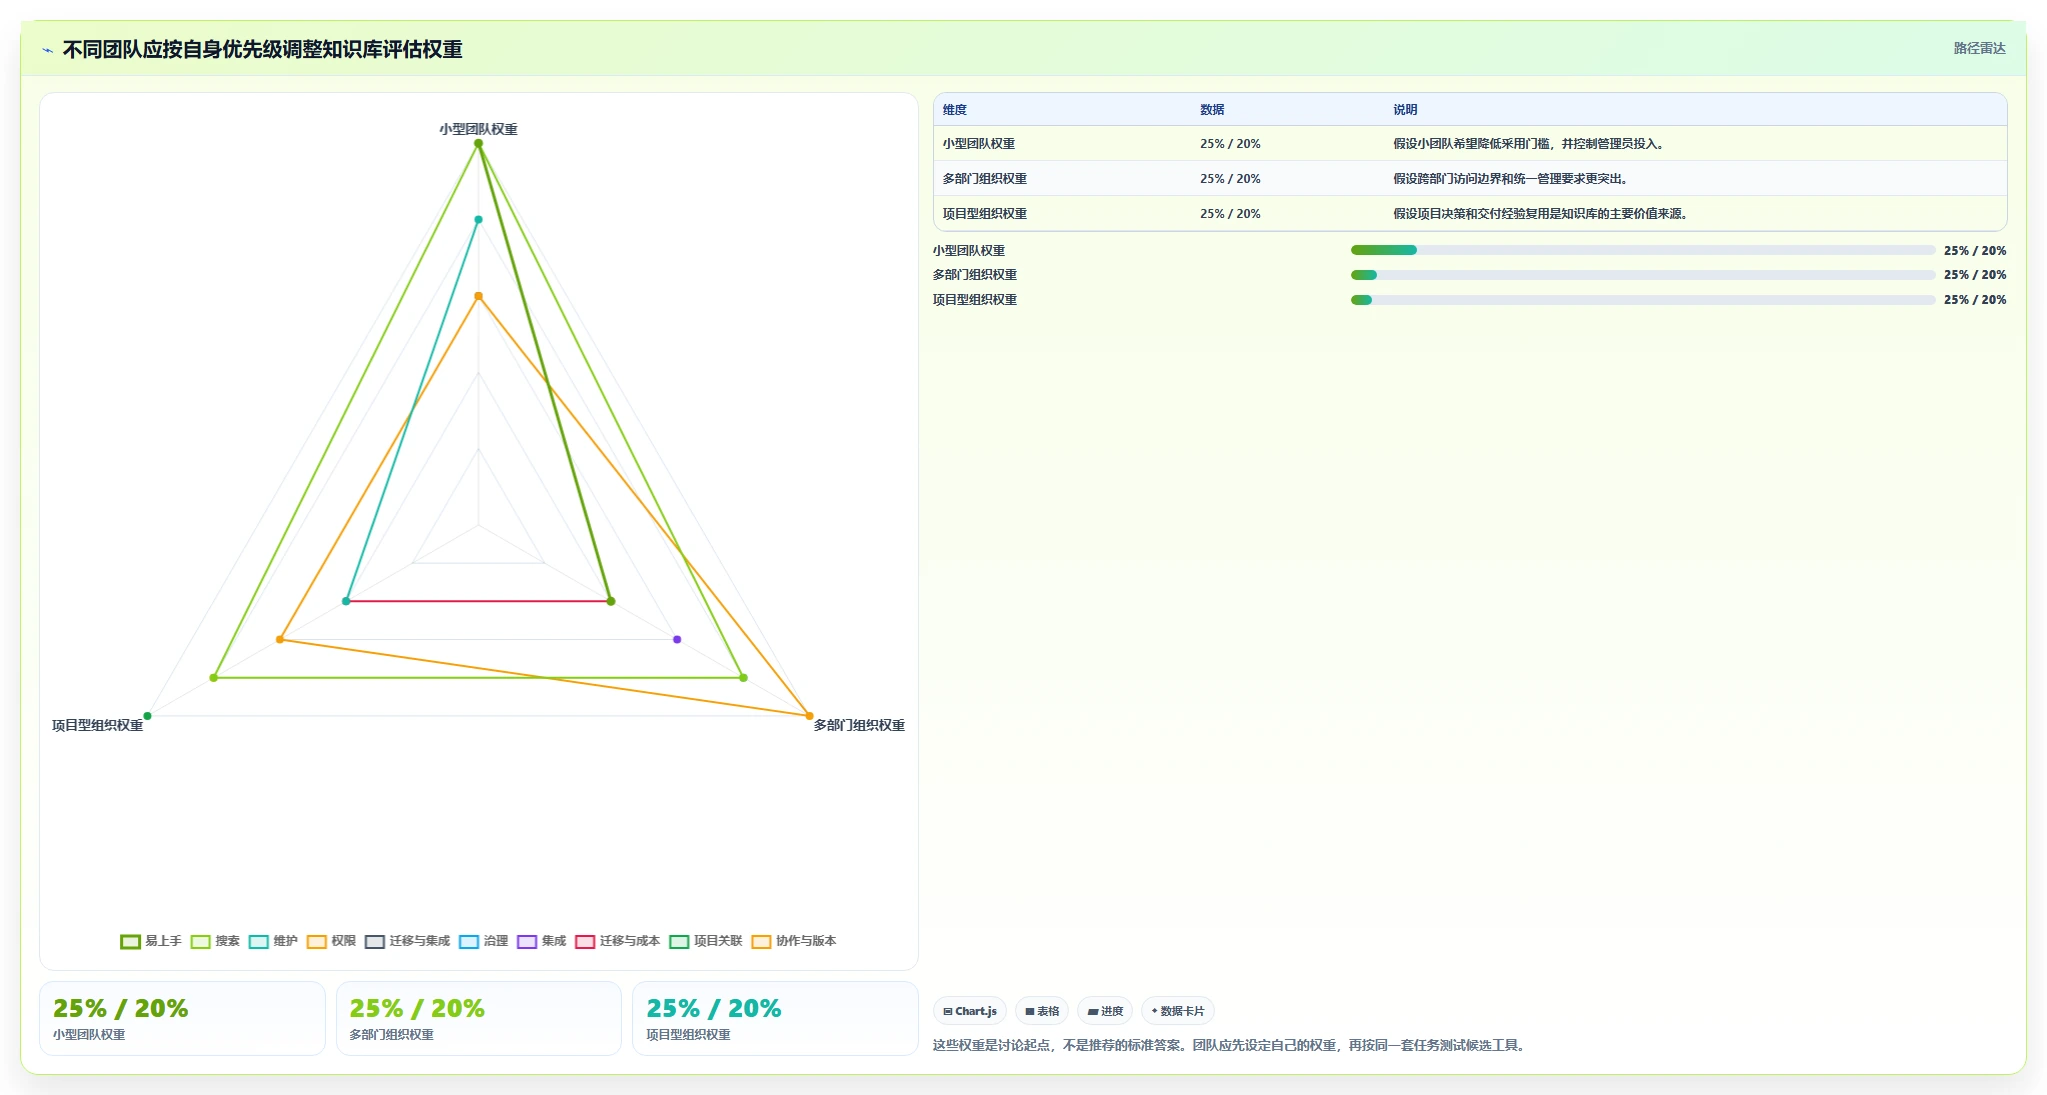Click the description starting 假设小团队希望
2047x1095 pixels.
pyautogui.click(x=1529, y=144)
